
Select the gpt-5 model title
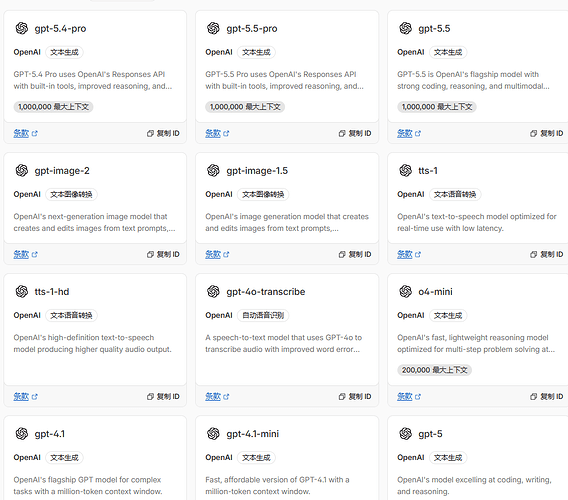(430, 434)
